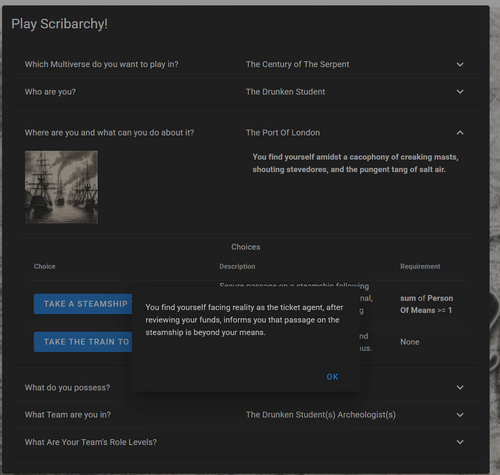Click The Port Of London heading

coord(283,133)
